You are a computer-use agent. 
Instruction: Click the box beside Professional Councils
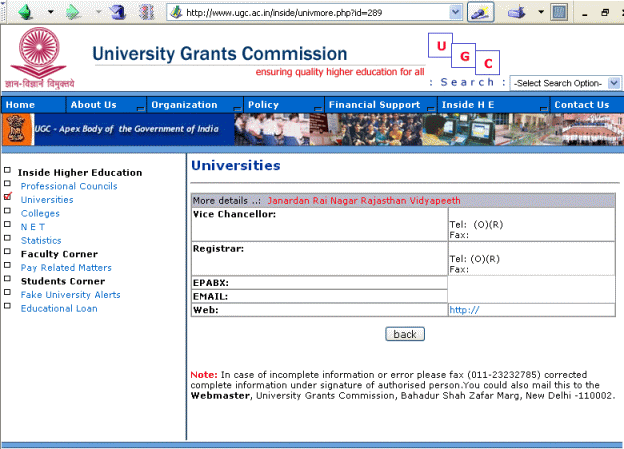[x=7, y=184]
